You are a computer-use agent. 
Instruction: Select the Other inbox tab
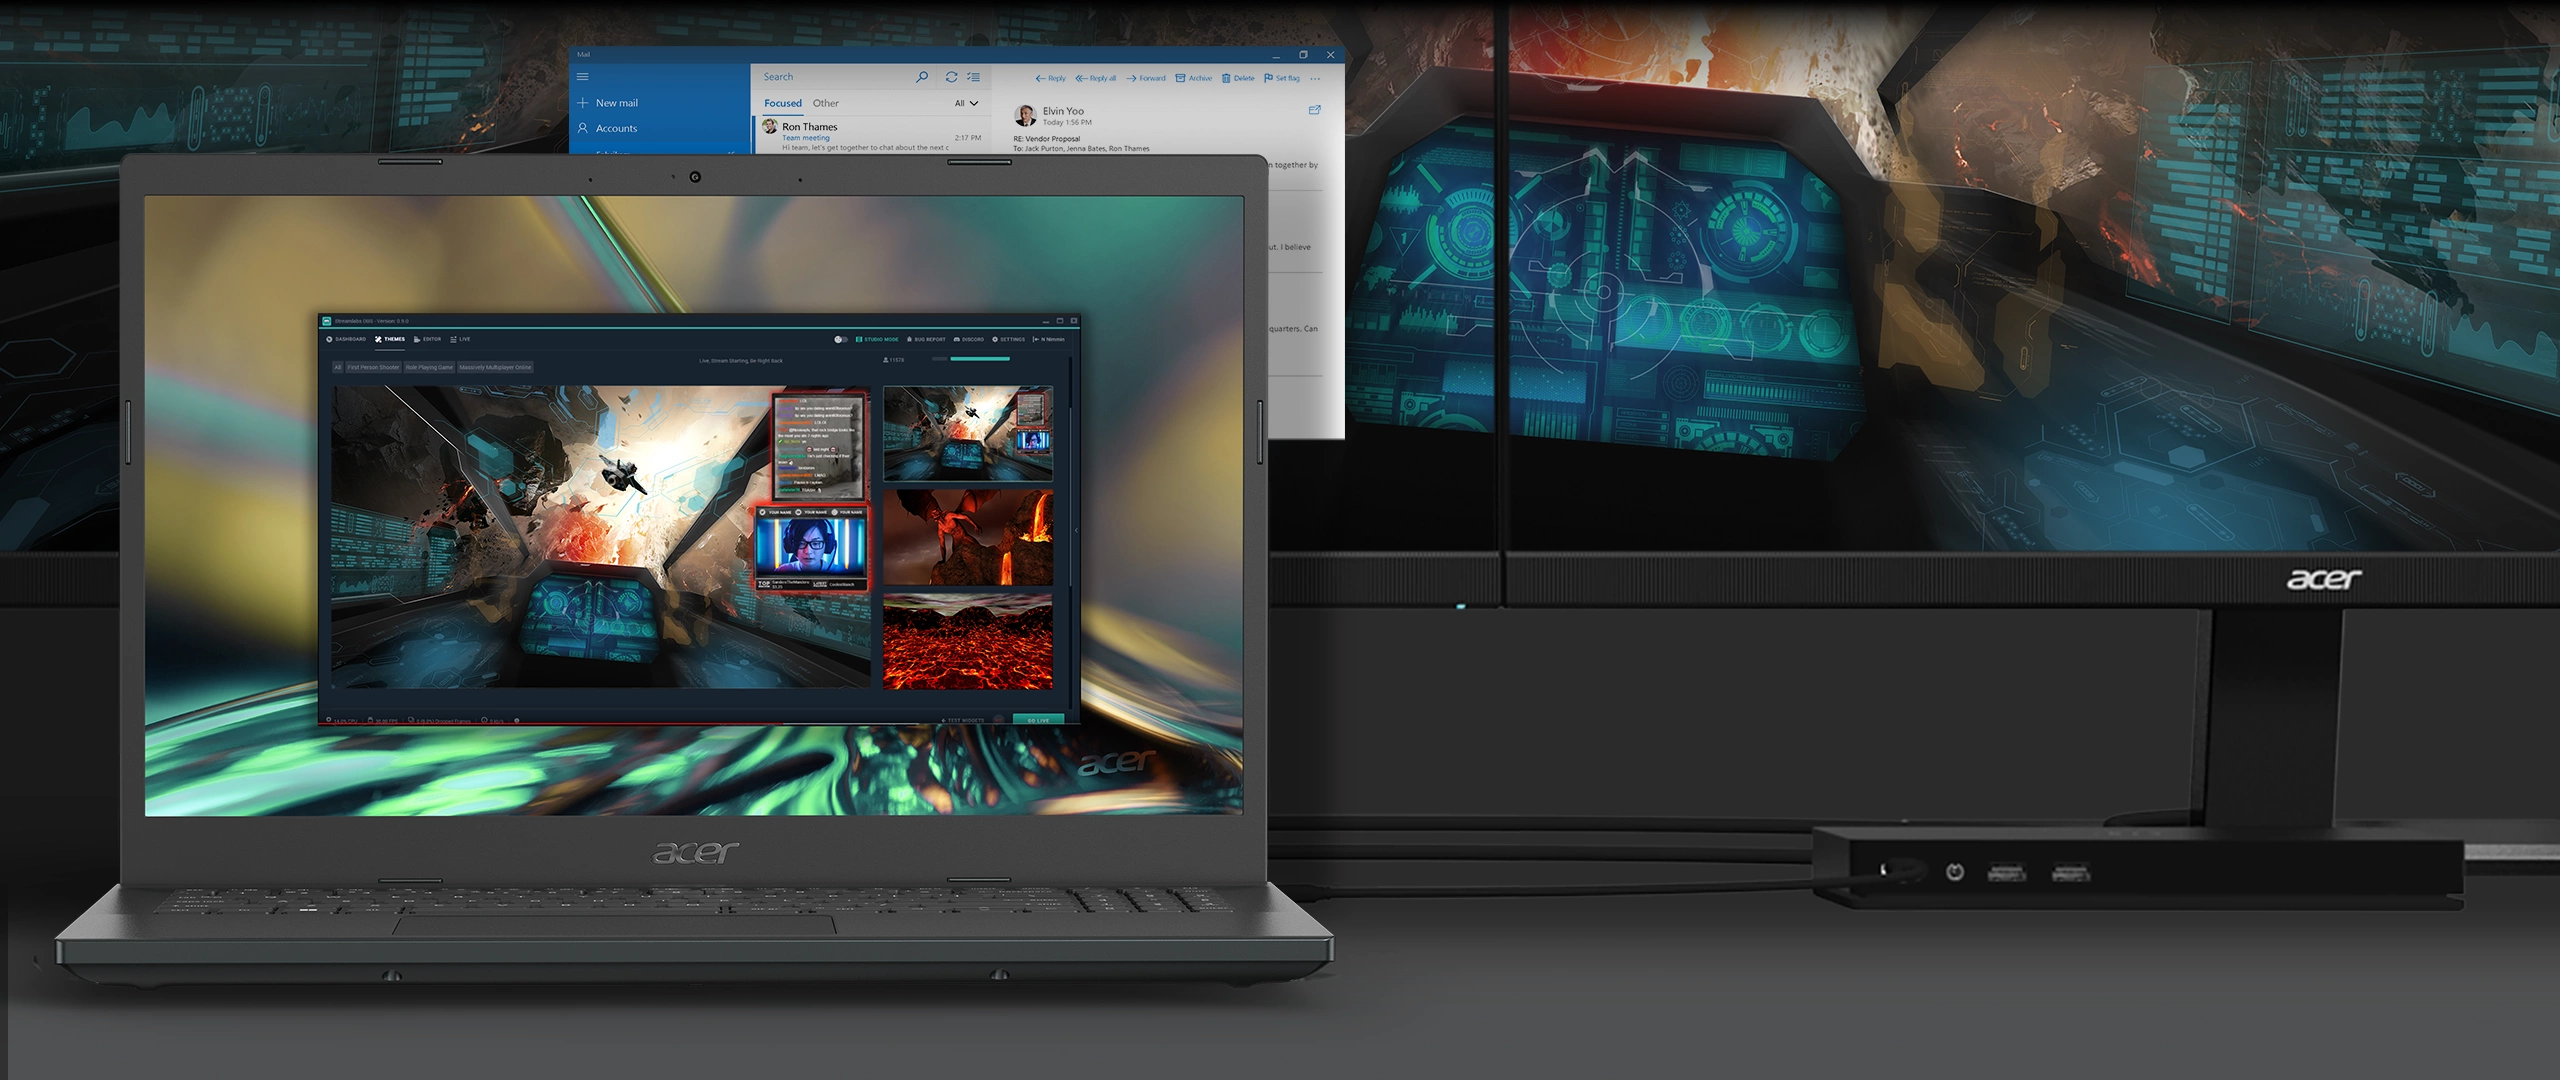pyautogui.click(x=824, y=103)
